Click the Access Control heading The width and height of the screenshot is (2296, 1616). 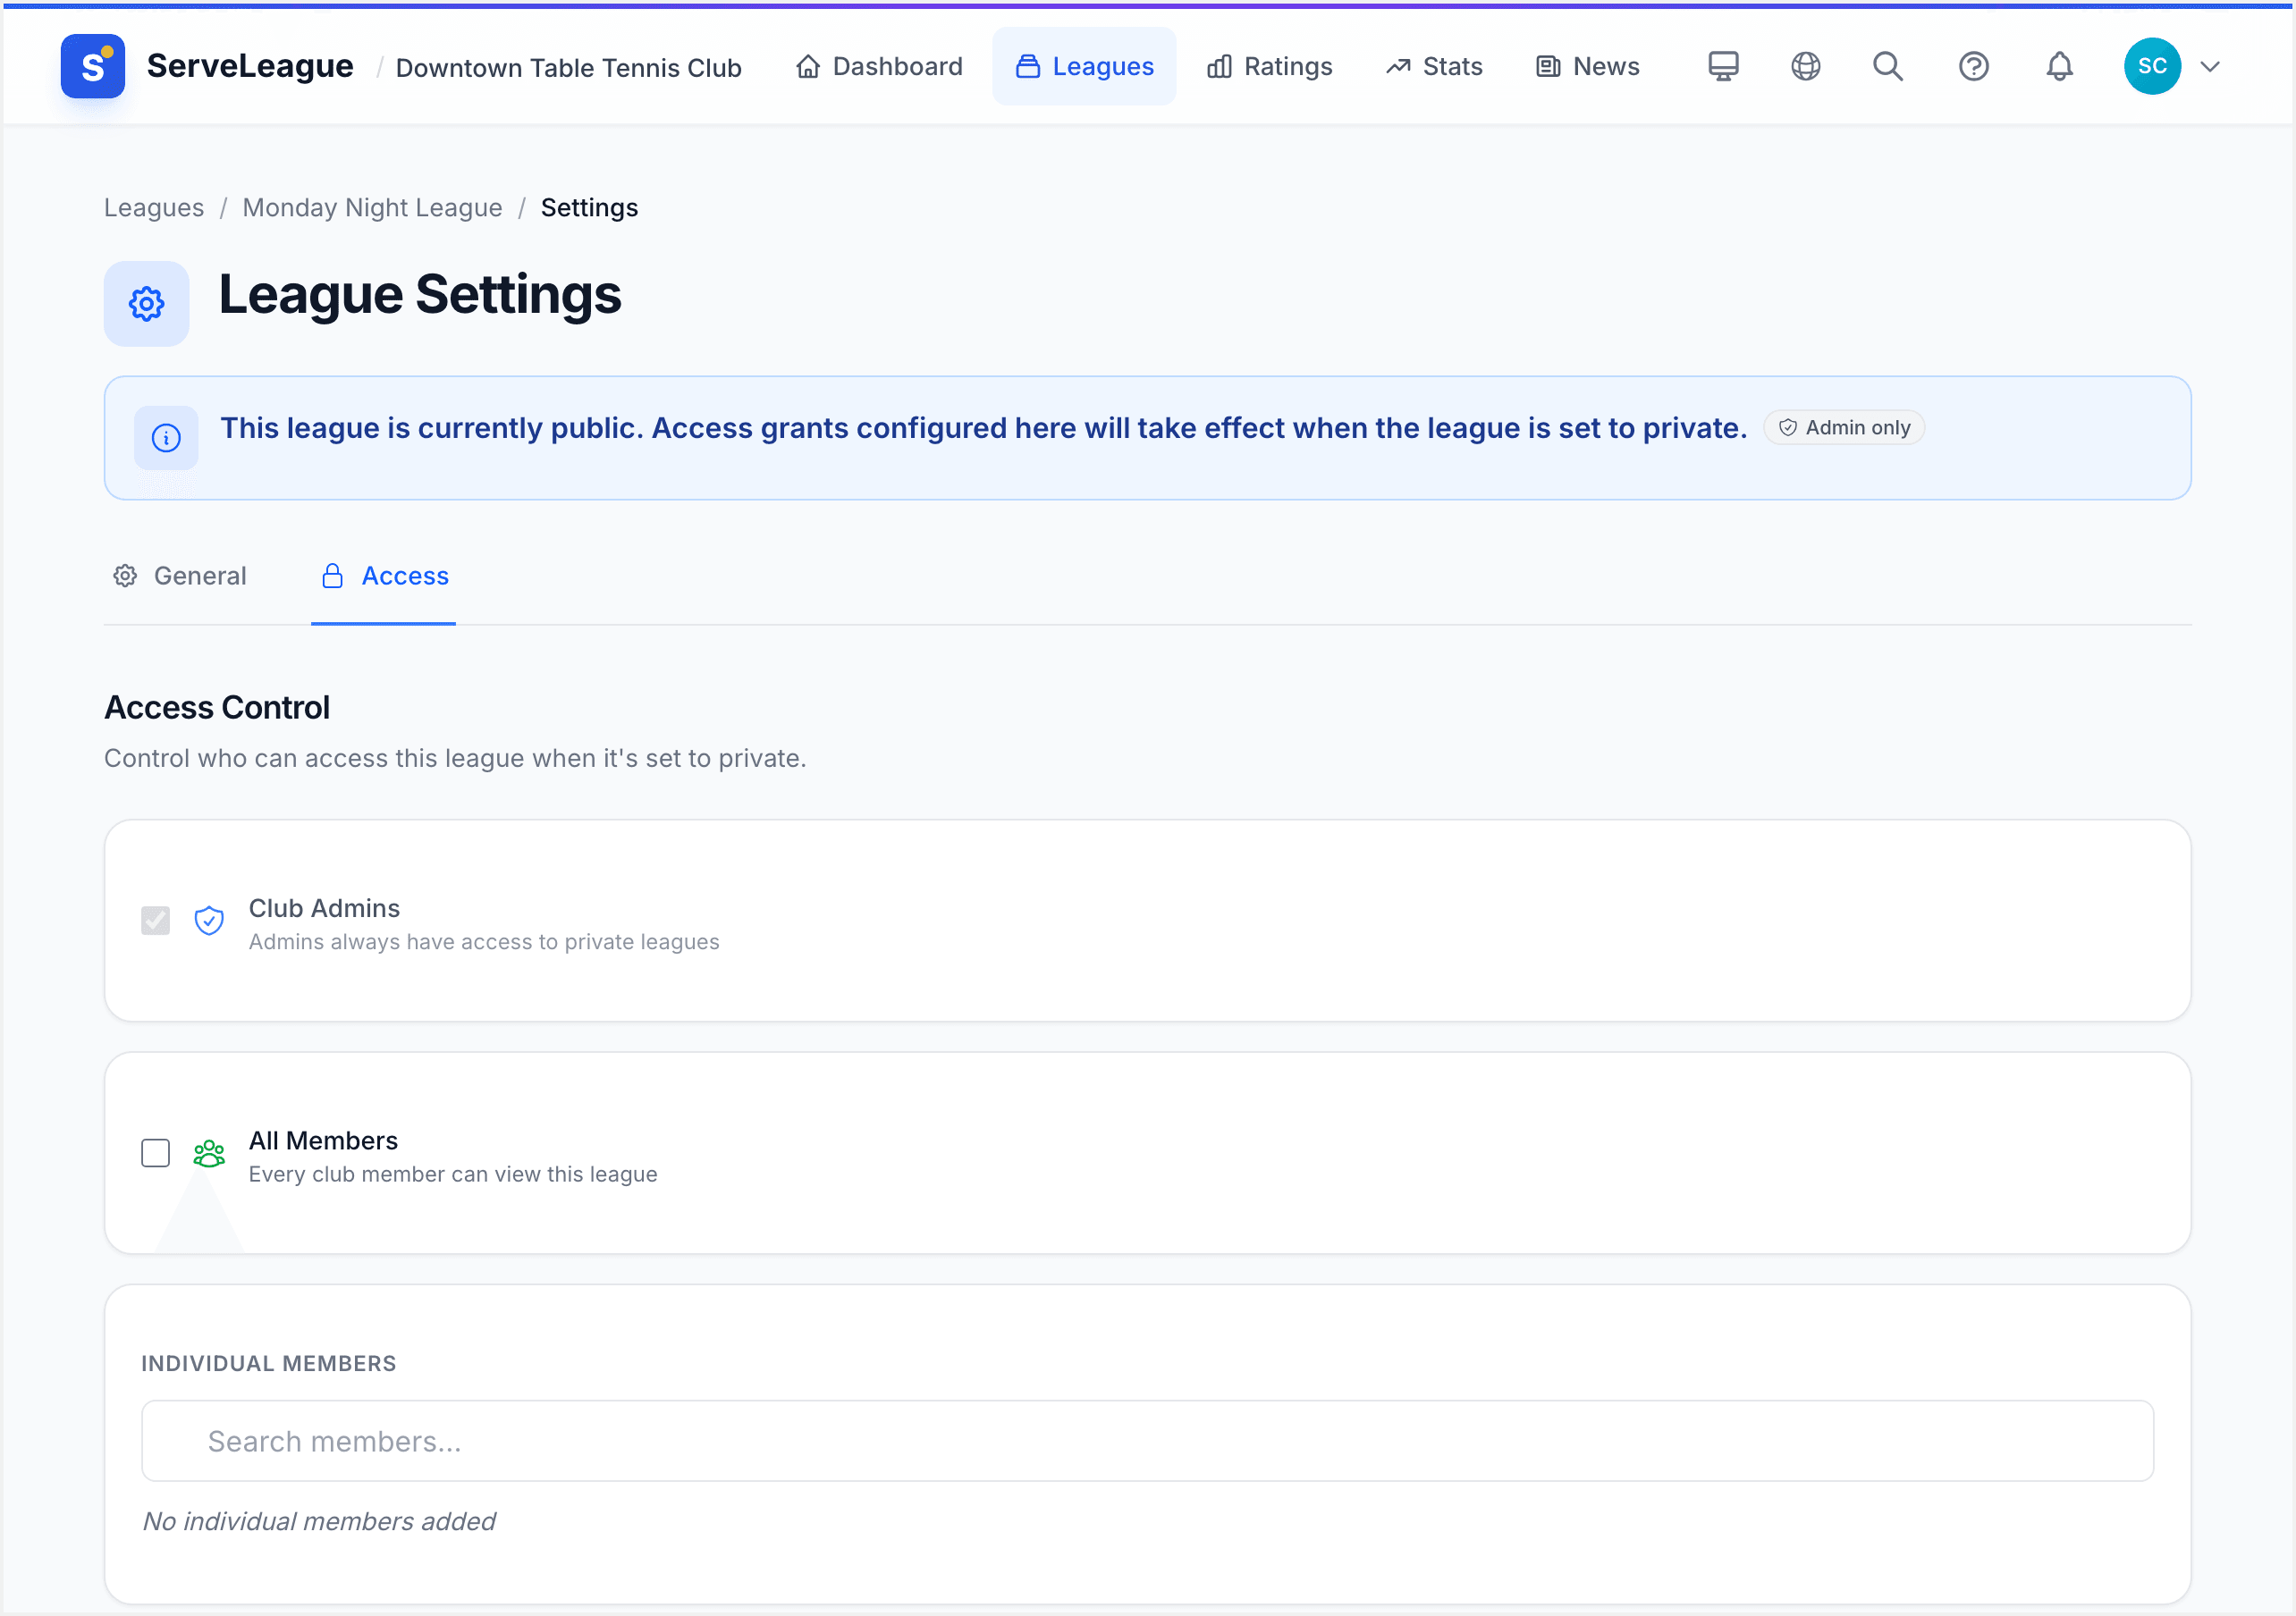click(217, 708)
